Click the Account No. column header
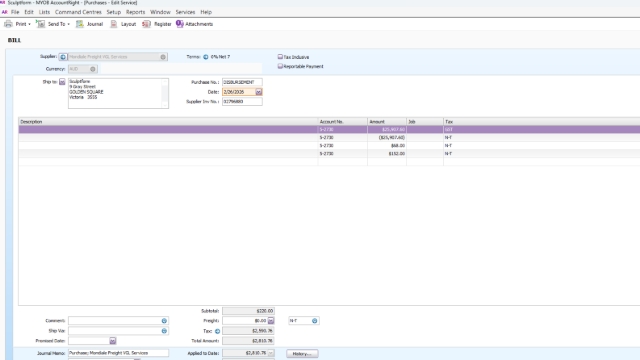This screenshot has width=640, height=360. pos(342,122)
